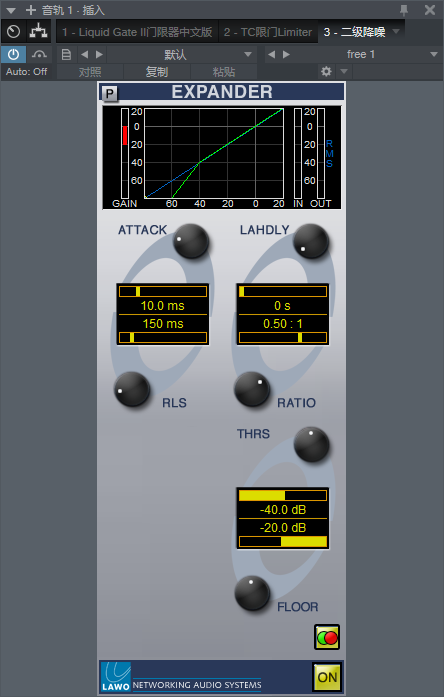
Task: Click the pin window icon
Action: [x=404, y=10]
